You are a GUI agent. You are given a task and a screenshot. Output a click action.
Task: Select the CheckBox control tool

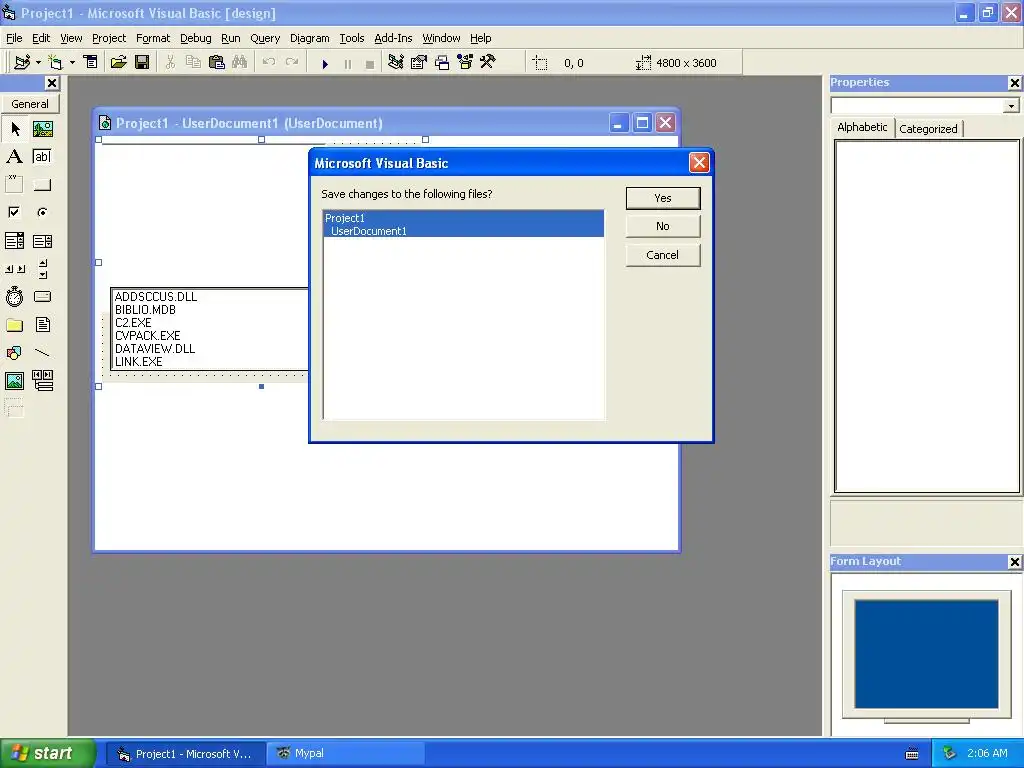(x=14, y=212)
